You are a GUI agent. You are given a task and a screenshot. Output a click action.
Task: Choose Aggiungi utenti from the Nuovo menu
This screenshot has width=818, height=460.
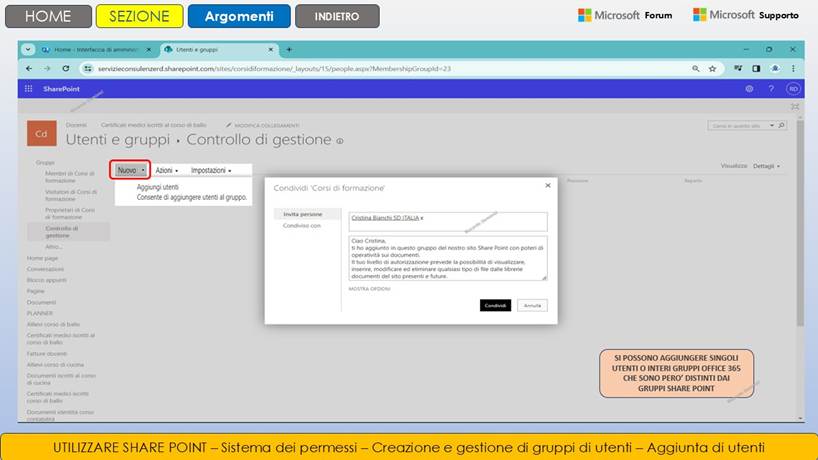(158, 187)
